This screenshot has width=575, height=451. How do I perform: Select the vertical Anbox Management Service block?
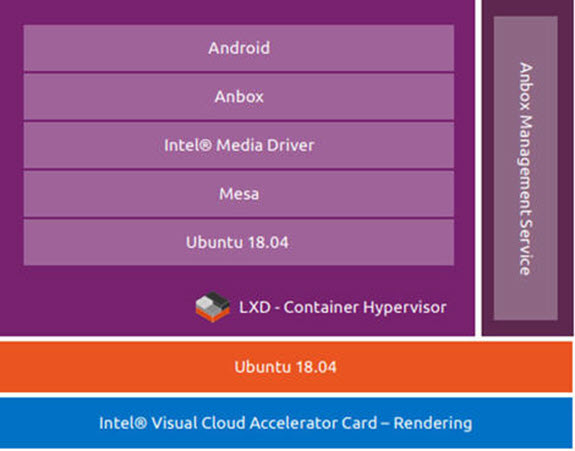(x=525, y=168)
